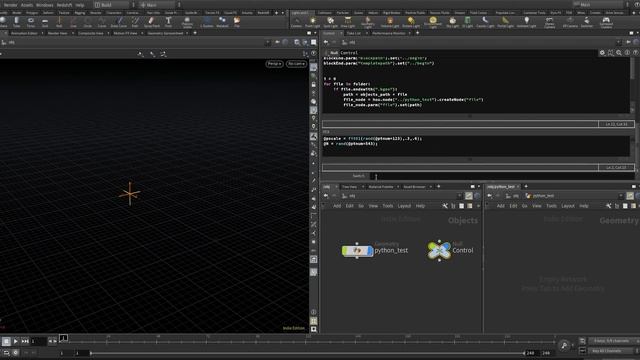This screenshot has height=360, width=640.
Task: Switch to Material Palette tab
Action: point(381,187)
